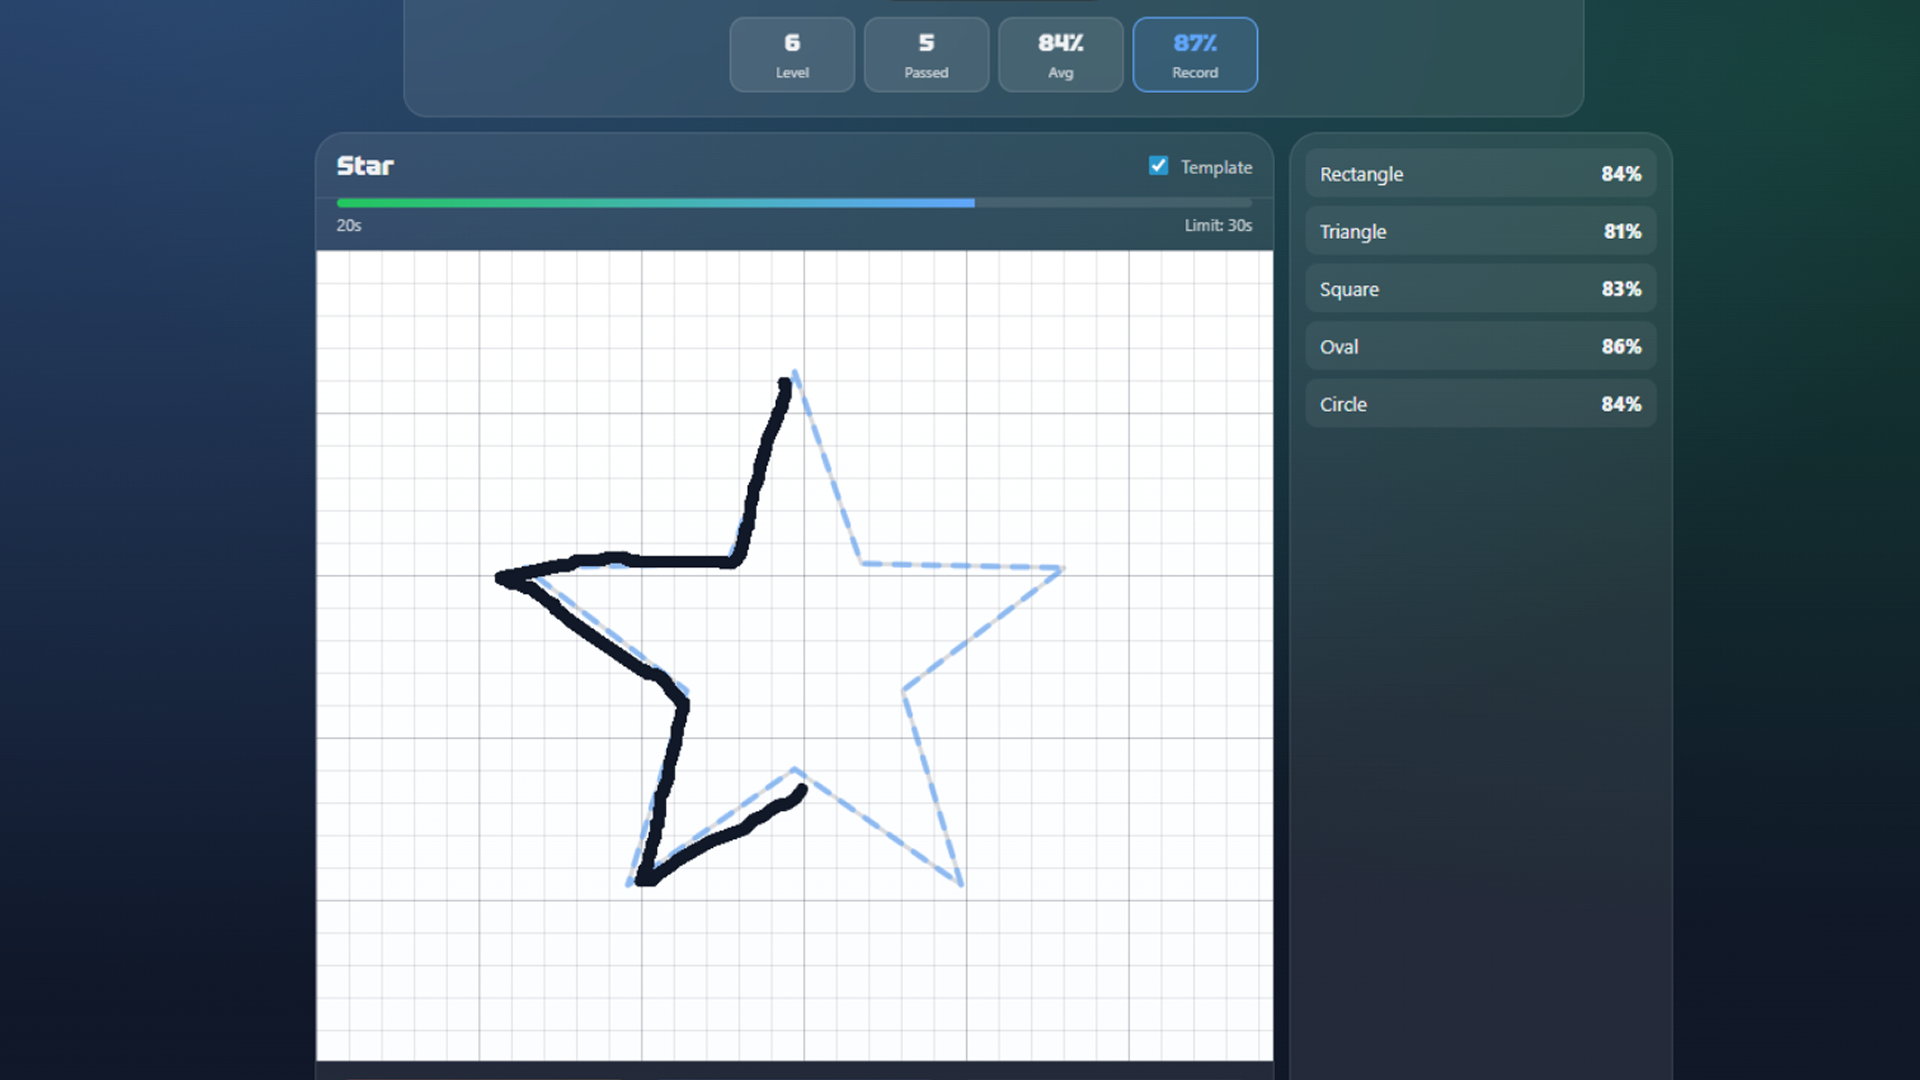Screen dimensions: 1920x1080
Task: Click the highlighted 87% Record box
Action: pyautogui.click(x=1195, y=54)
